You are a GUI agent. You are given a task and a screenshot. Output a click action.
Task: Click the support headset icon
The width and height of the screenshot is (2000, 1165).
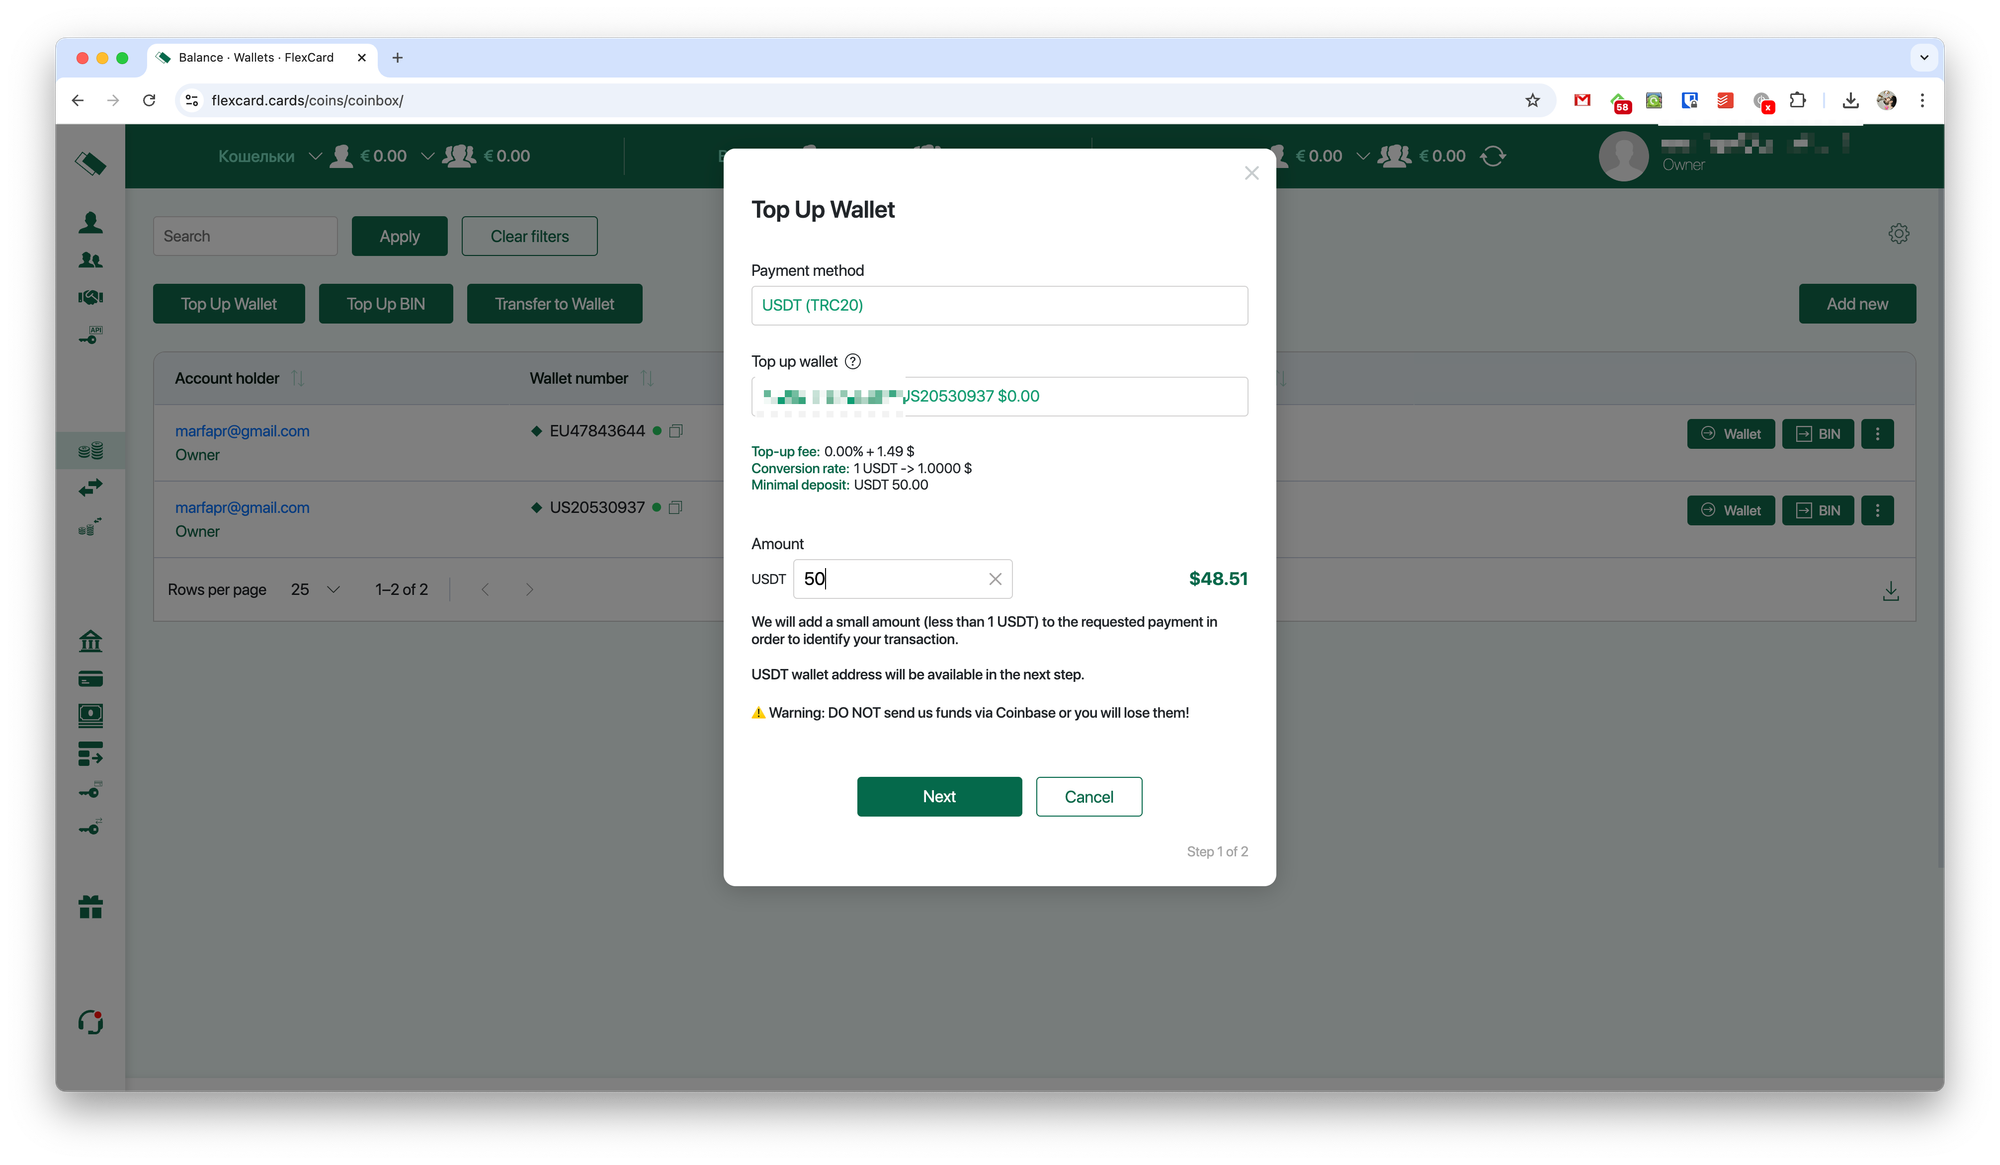point(90,1022)
